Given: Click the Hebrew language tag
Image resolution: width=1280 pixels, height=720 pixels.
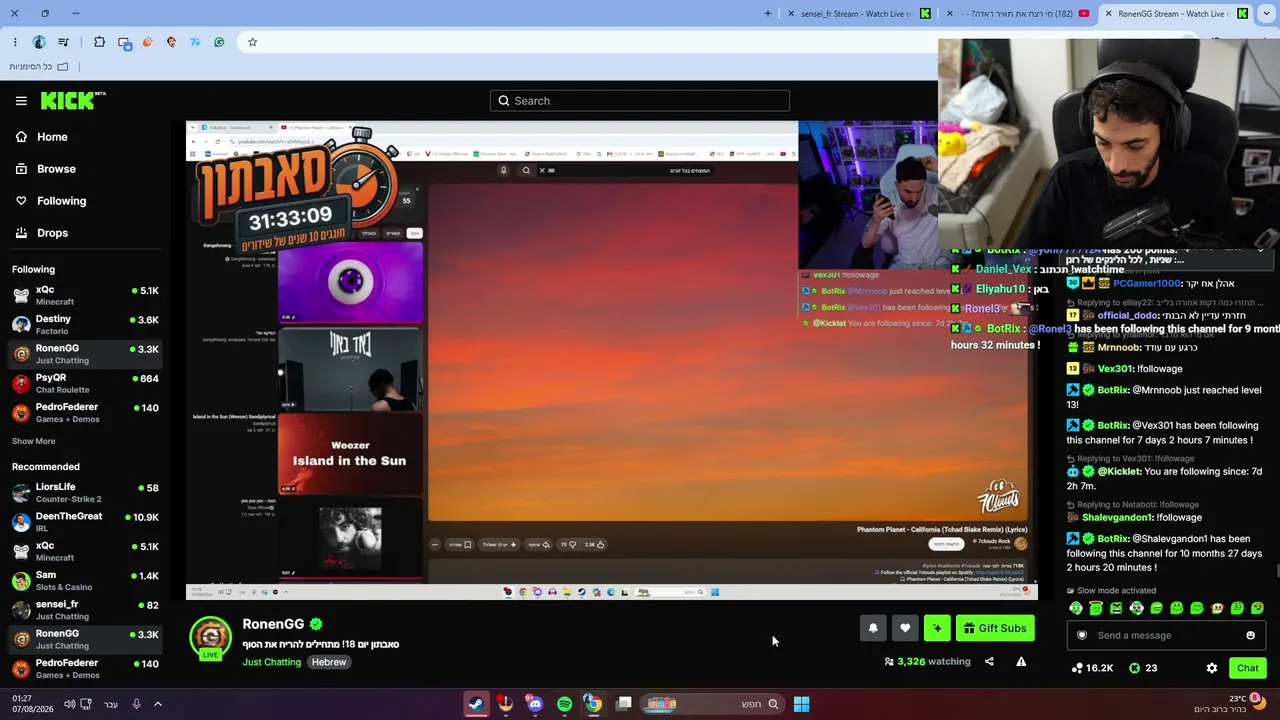Looking at the screenshot, I should click(x=328, y=662).
